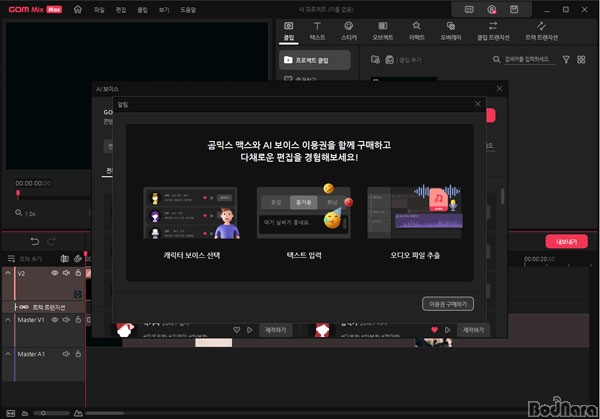Image resolution: width=600 pixels, height=419 pixels.
Task: Click the 캐릭터 보이스 선택 illustration
Action: pyautogui.click(x=192, y=213)
